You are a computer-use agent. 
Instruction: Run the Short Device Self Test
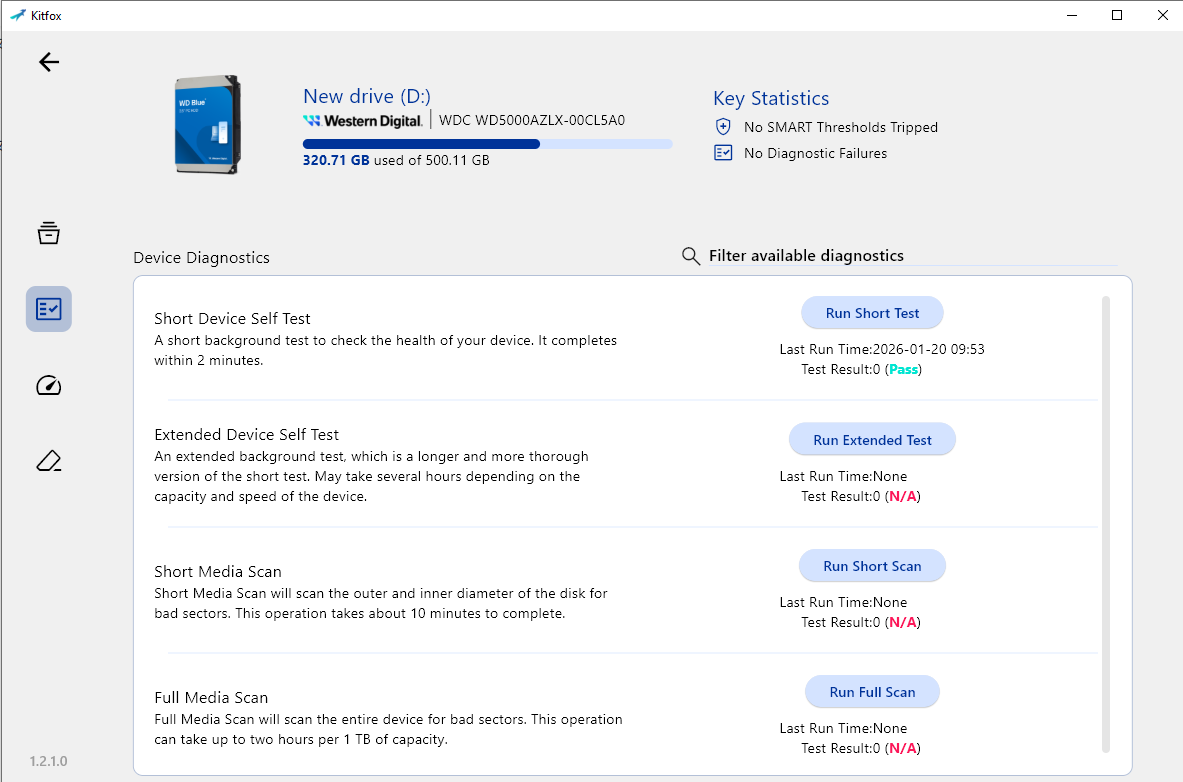point(872,313)
